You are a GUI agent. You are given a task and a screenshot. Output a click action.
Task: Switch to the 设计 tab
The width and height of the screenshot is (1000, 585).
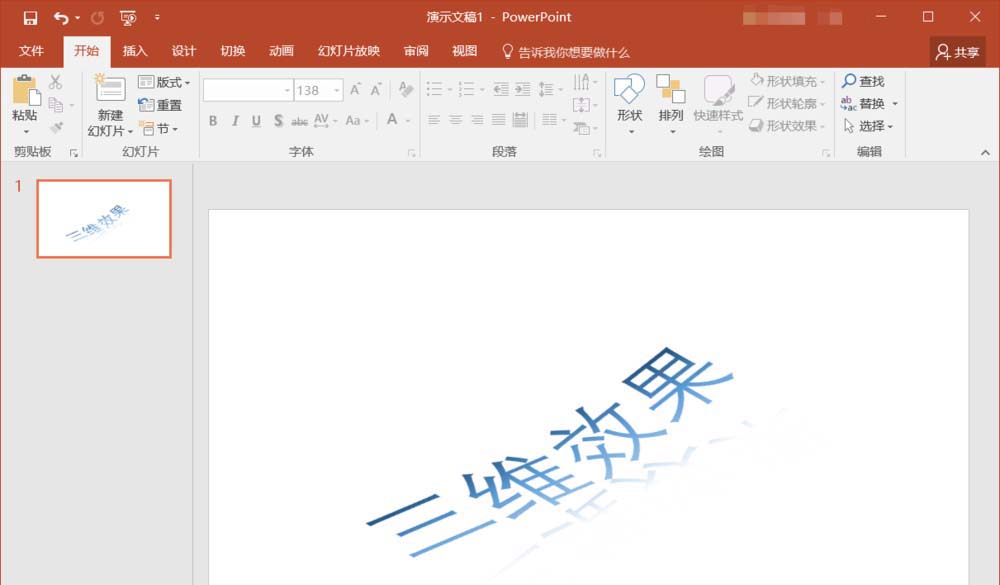(184, 51)
